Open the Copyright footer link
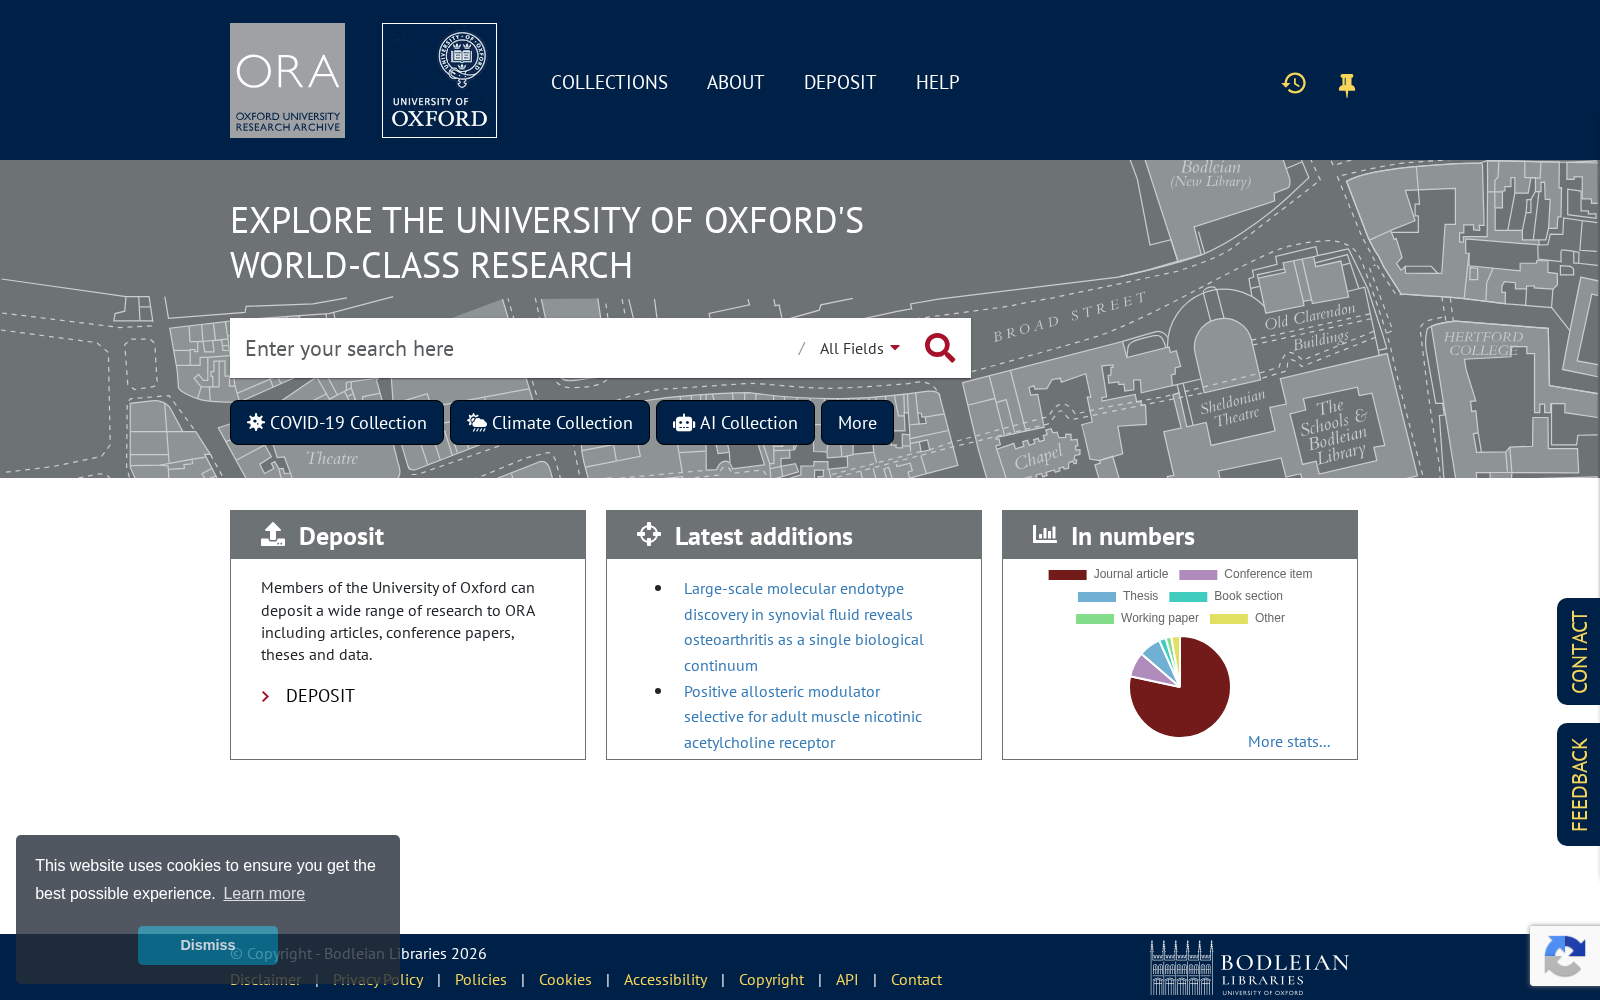The image size is (1600, 1000). click(771, 979)
